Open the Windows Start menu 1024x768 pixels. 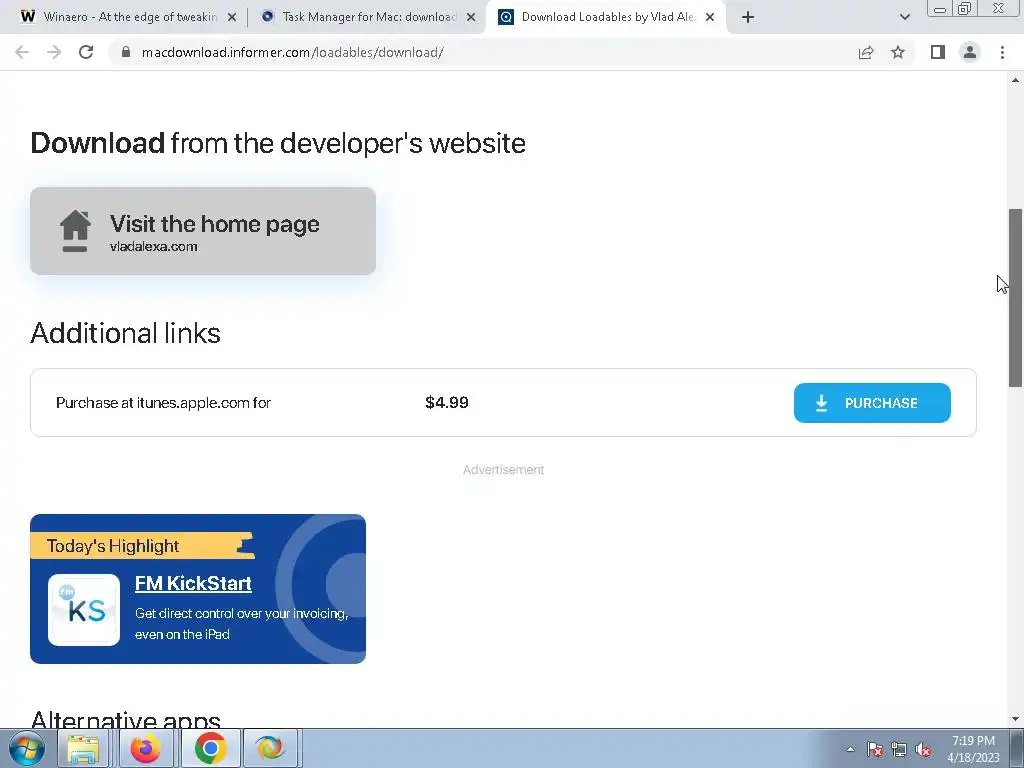26,748
